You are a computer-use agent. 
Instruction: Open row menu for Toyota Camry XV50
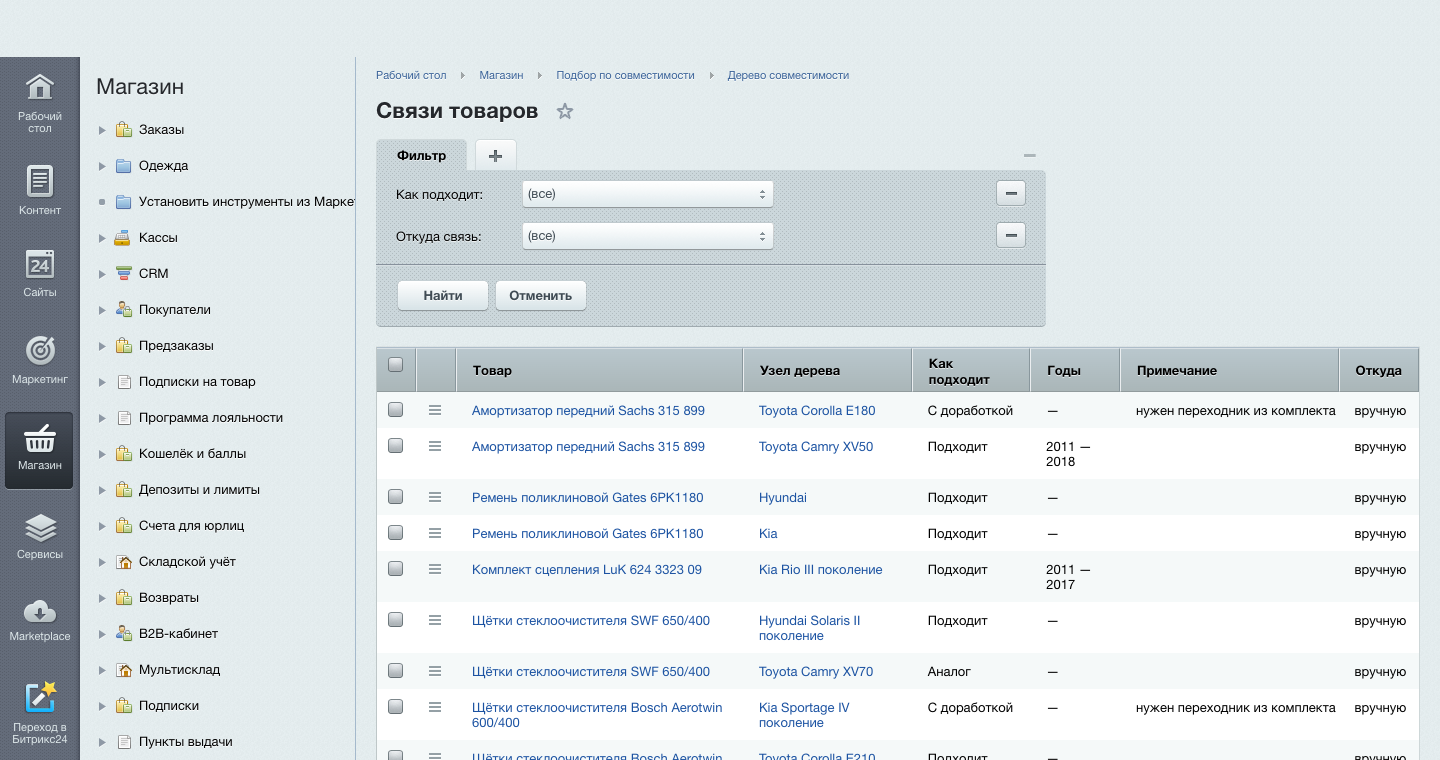click(435, 446)
